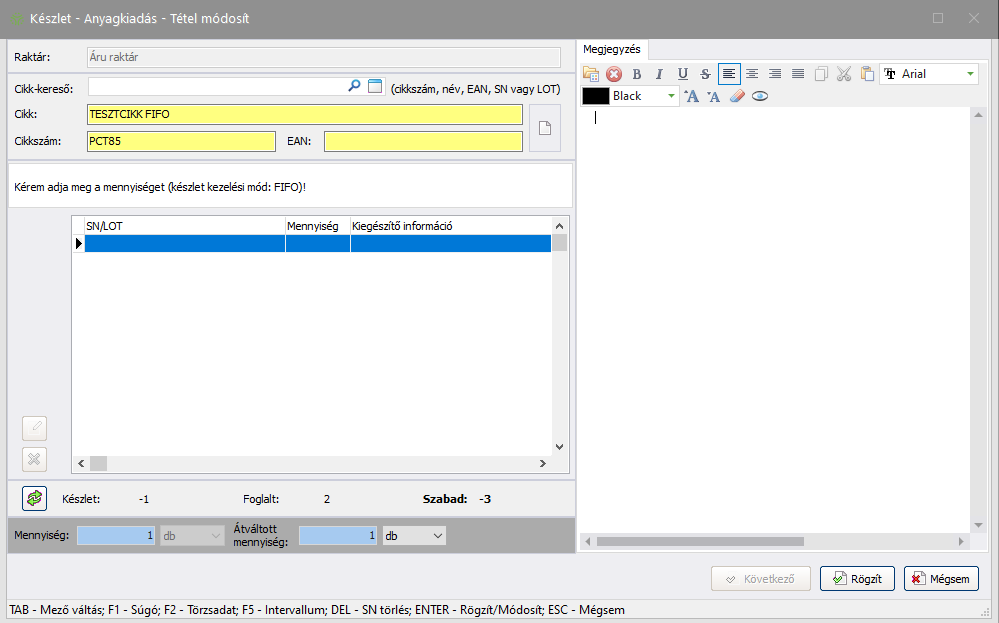Click the red clear-note icon in Megjegyzés toolbar
This screenshot has width=999, height=623.
tap(614, 74)
